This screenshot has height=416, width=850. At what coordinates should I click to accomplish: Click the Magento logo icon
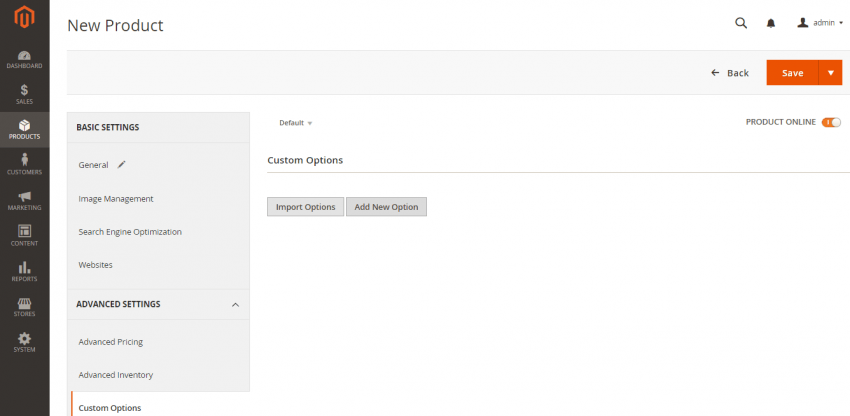click(24, 17)
